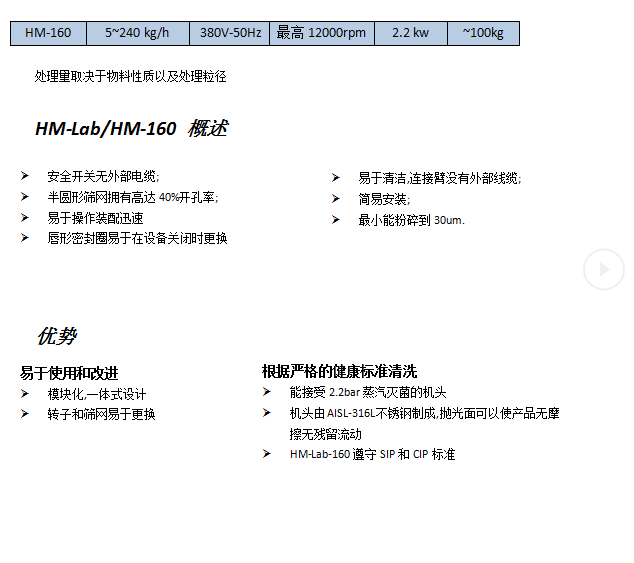634x563 pixels.
Task: Click the arrow bullet beside 简易安装
Action: tap(336, 198)
